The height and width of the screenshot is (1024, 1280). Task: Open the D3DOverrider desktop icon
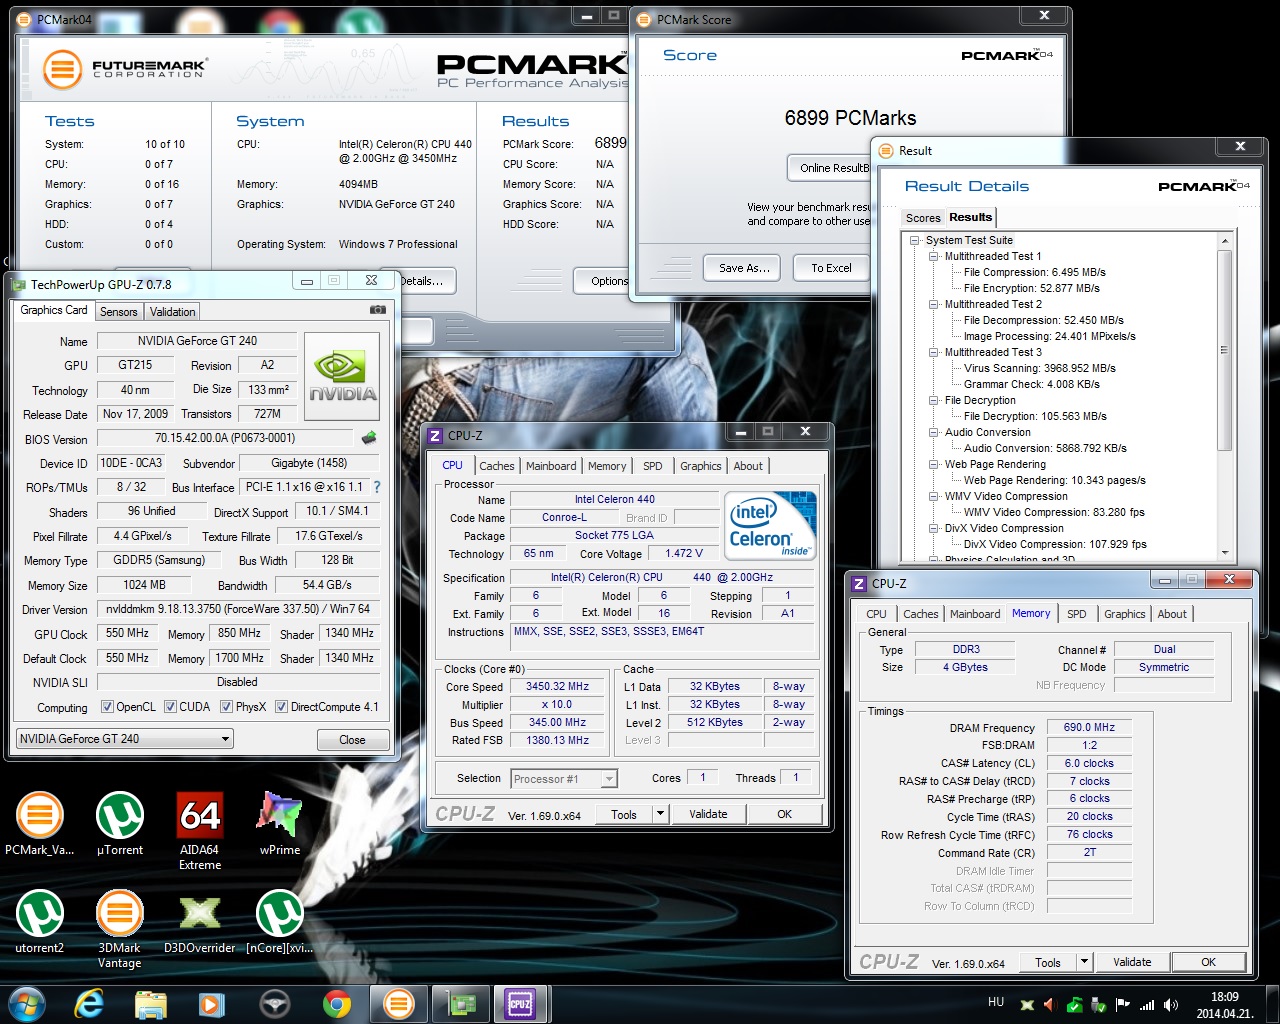[x=200, y=921]
